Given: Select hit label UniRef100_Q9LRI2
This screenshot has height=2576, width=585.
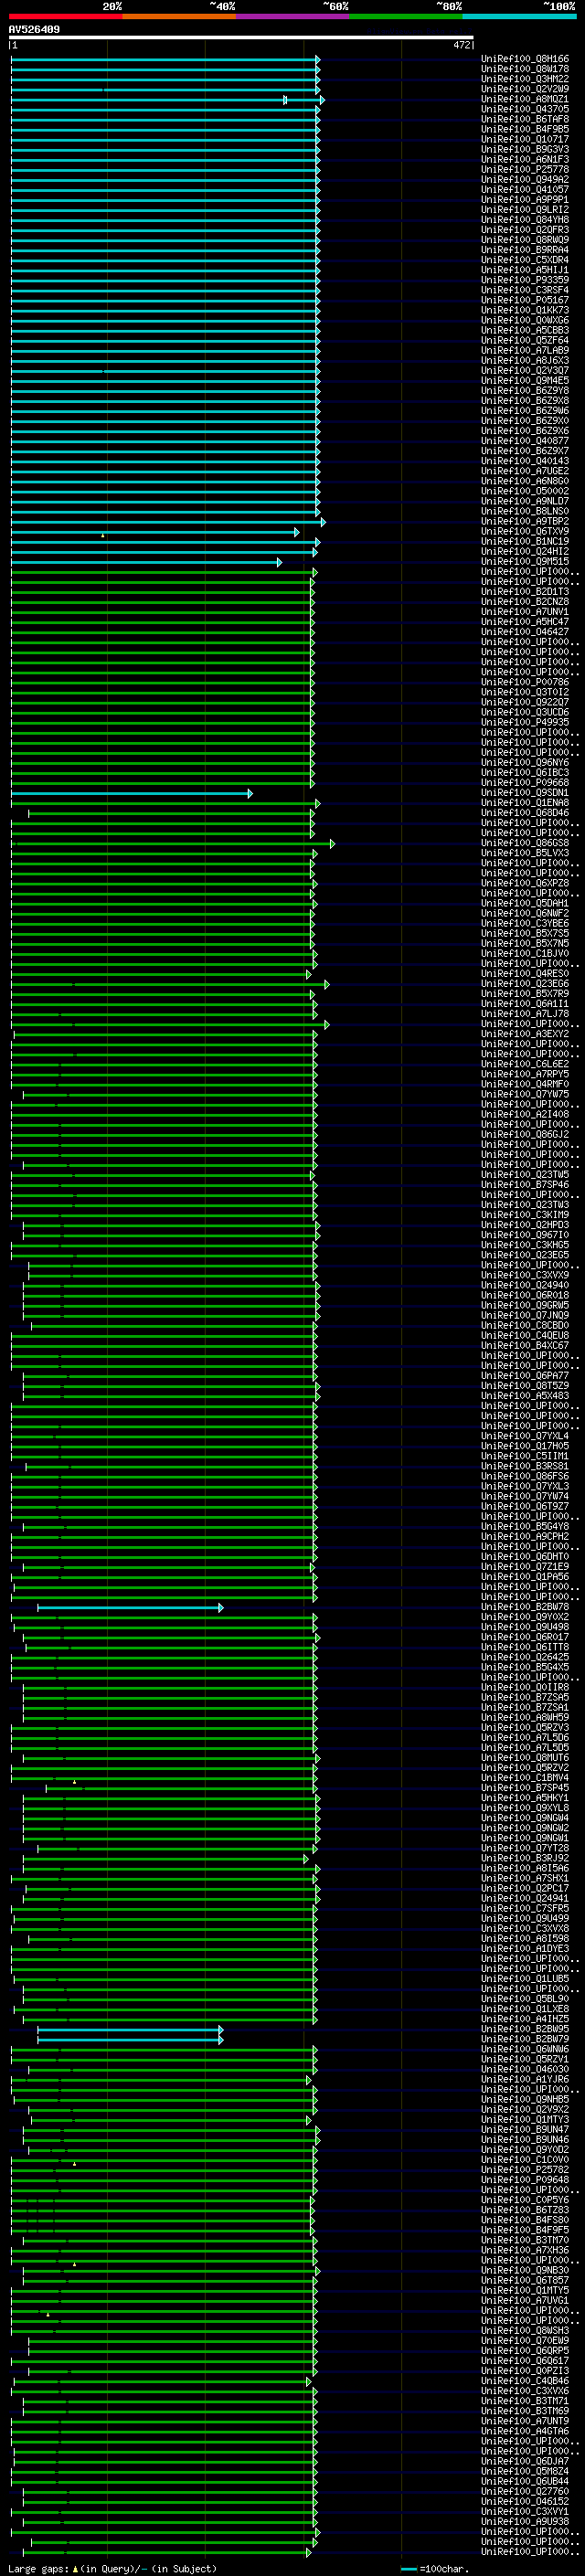Looking at the screenshot, I should (525, 210).
